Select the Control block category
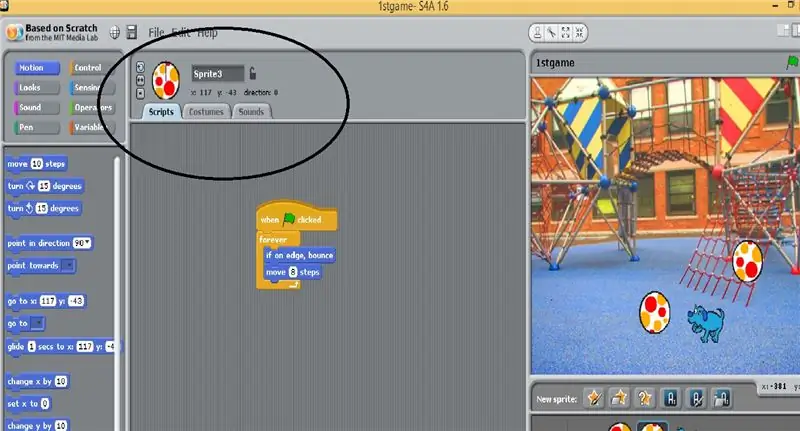The image size is (800, 431). click(91, 68)
